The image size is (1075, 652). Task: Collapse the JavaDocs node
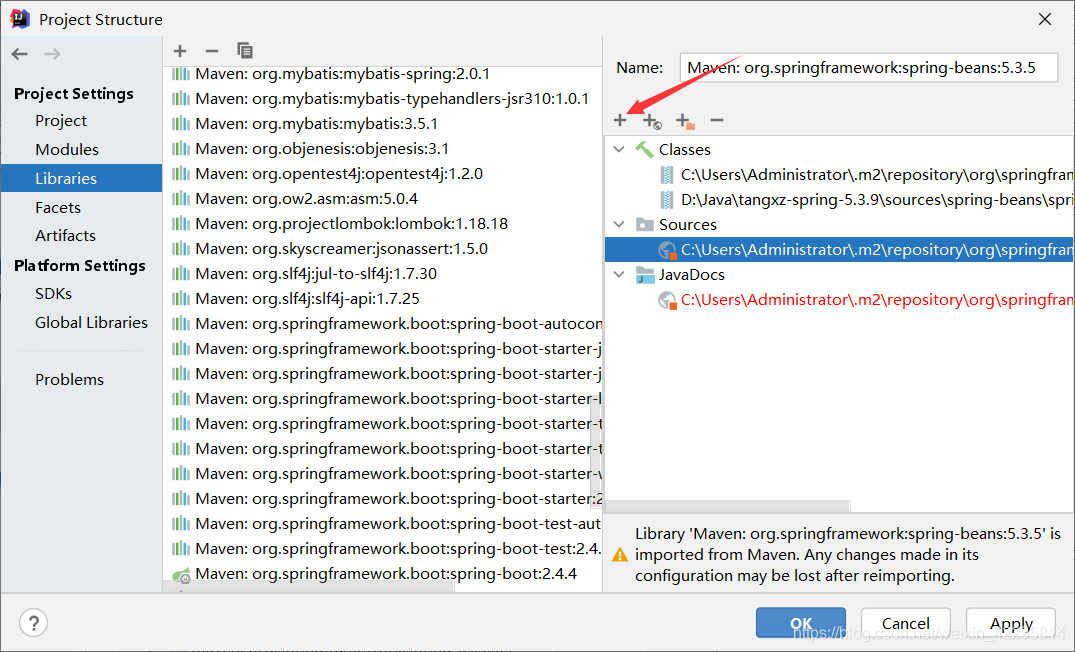click(619, 274)
